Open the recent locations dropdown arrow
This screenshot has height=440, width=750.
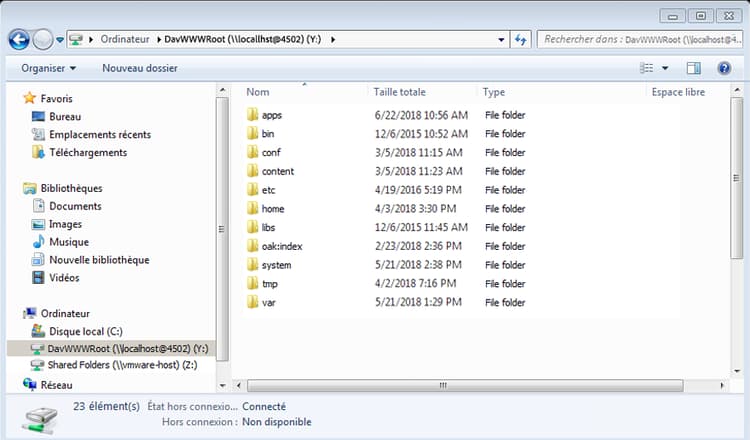(60, 40)
